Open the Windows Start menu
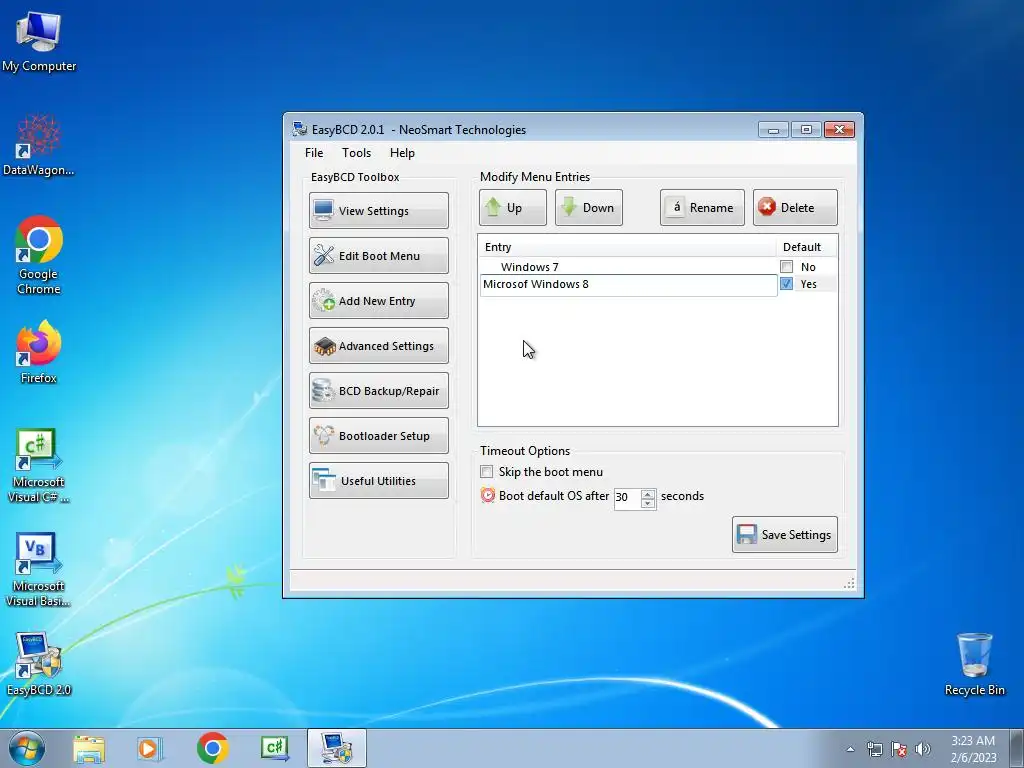The width and height of the screenshot is (1024, 768). point(26,748)
